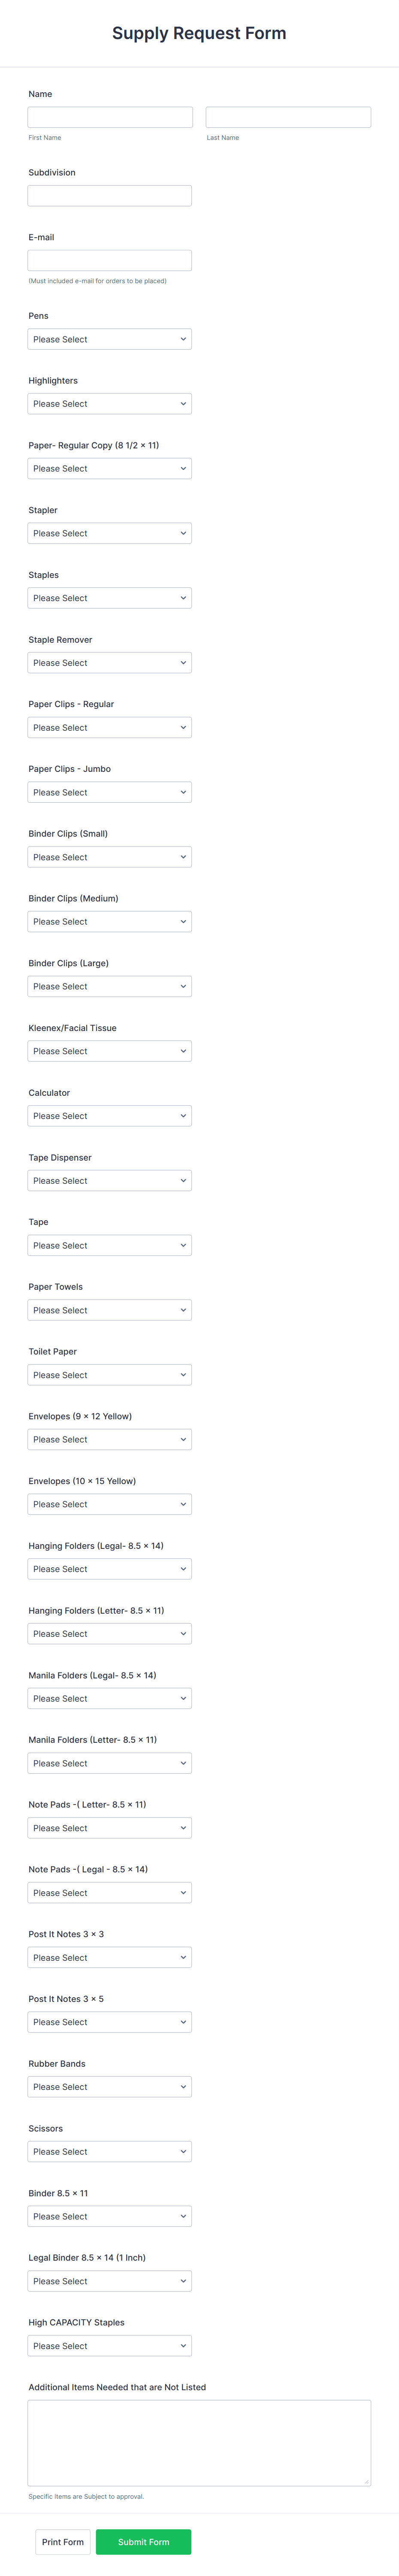Click the green Submit Form button
399x2576 pixels.
143,2542
